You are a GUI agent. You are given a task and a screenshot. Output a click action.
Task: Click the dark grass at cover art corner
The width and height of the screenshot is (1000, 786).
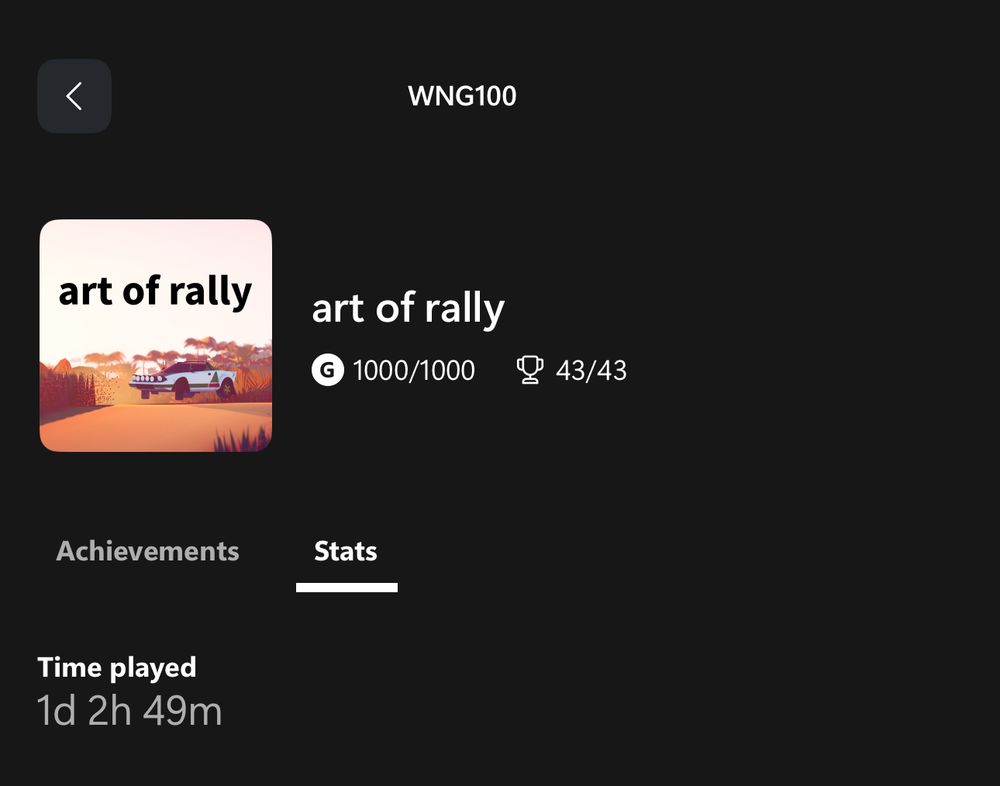[245, 438]
